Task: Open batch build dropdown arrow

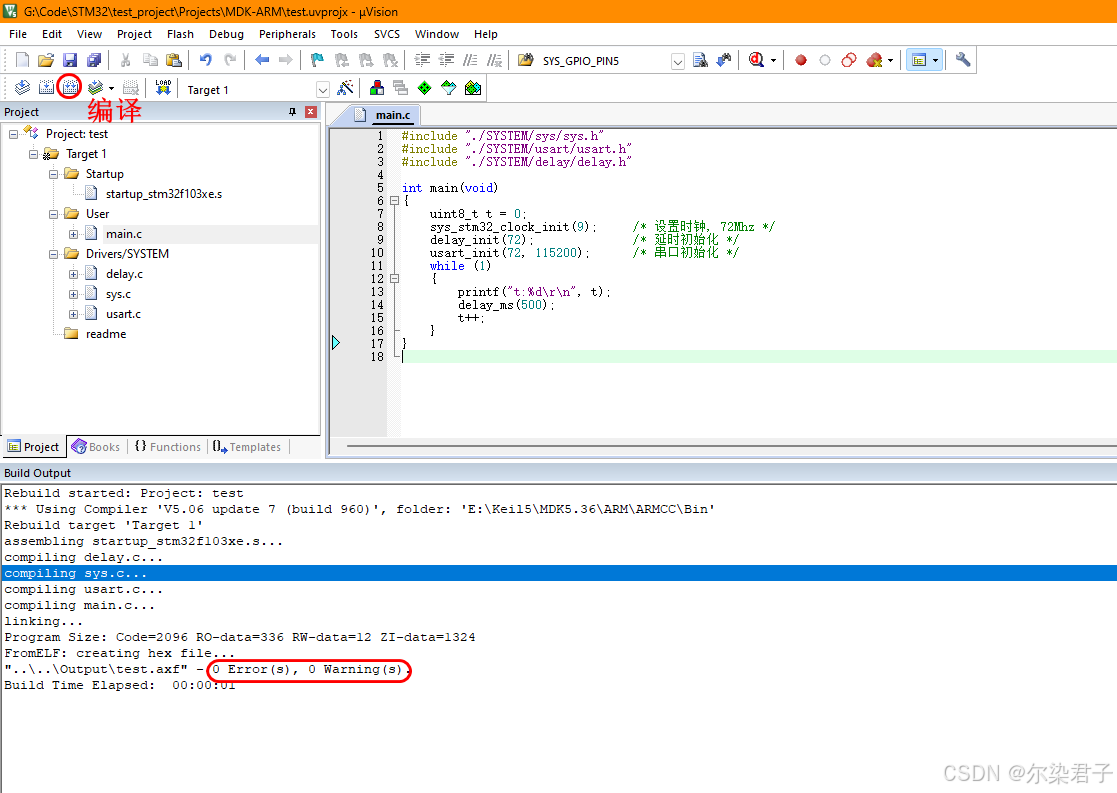Action: pyautogui.click(x=111, y=89)
